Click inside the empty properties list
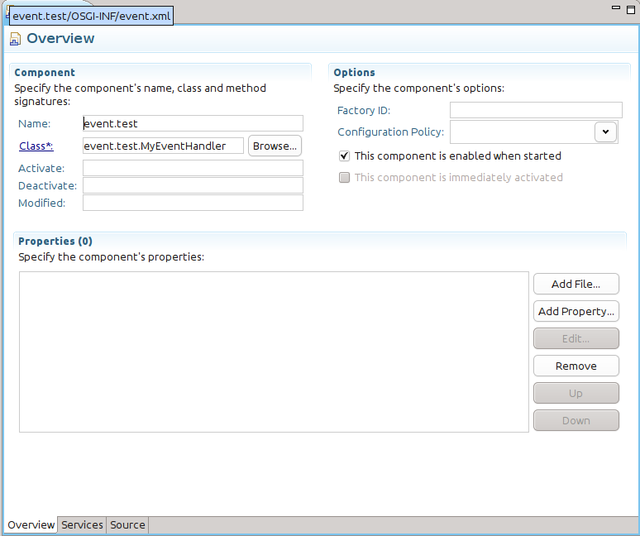Screen dimensions: 640x536 (x=273, y=351)
